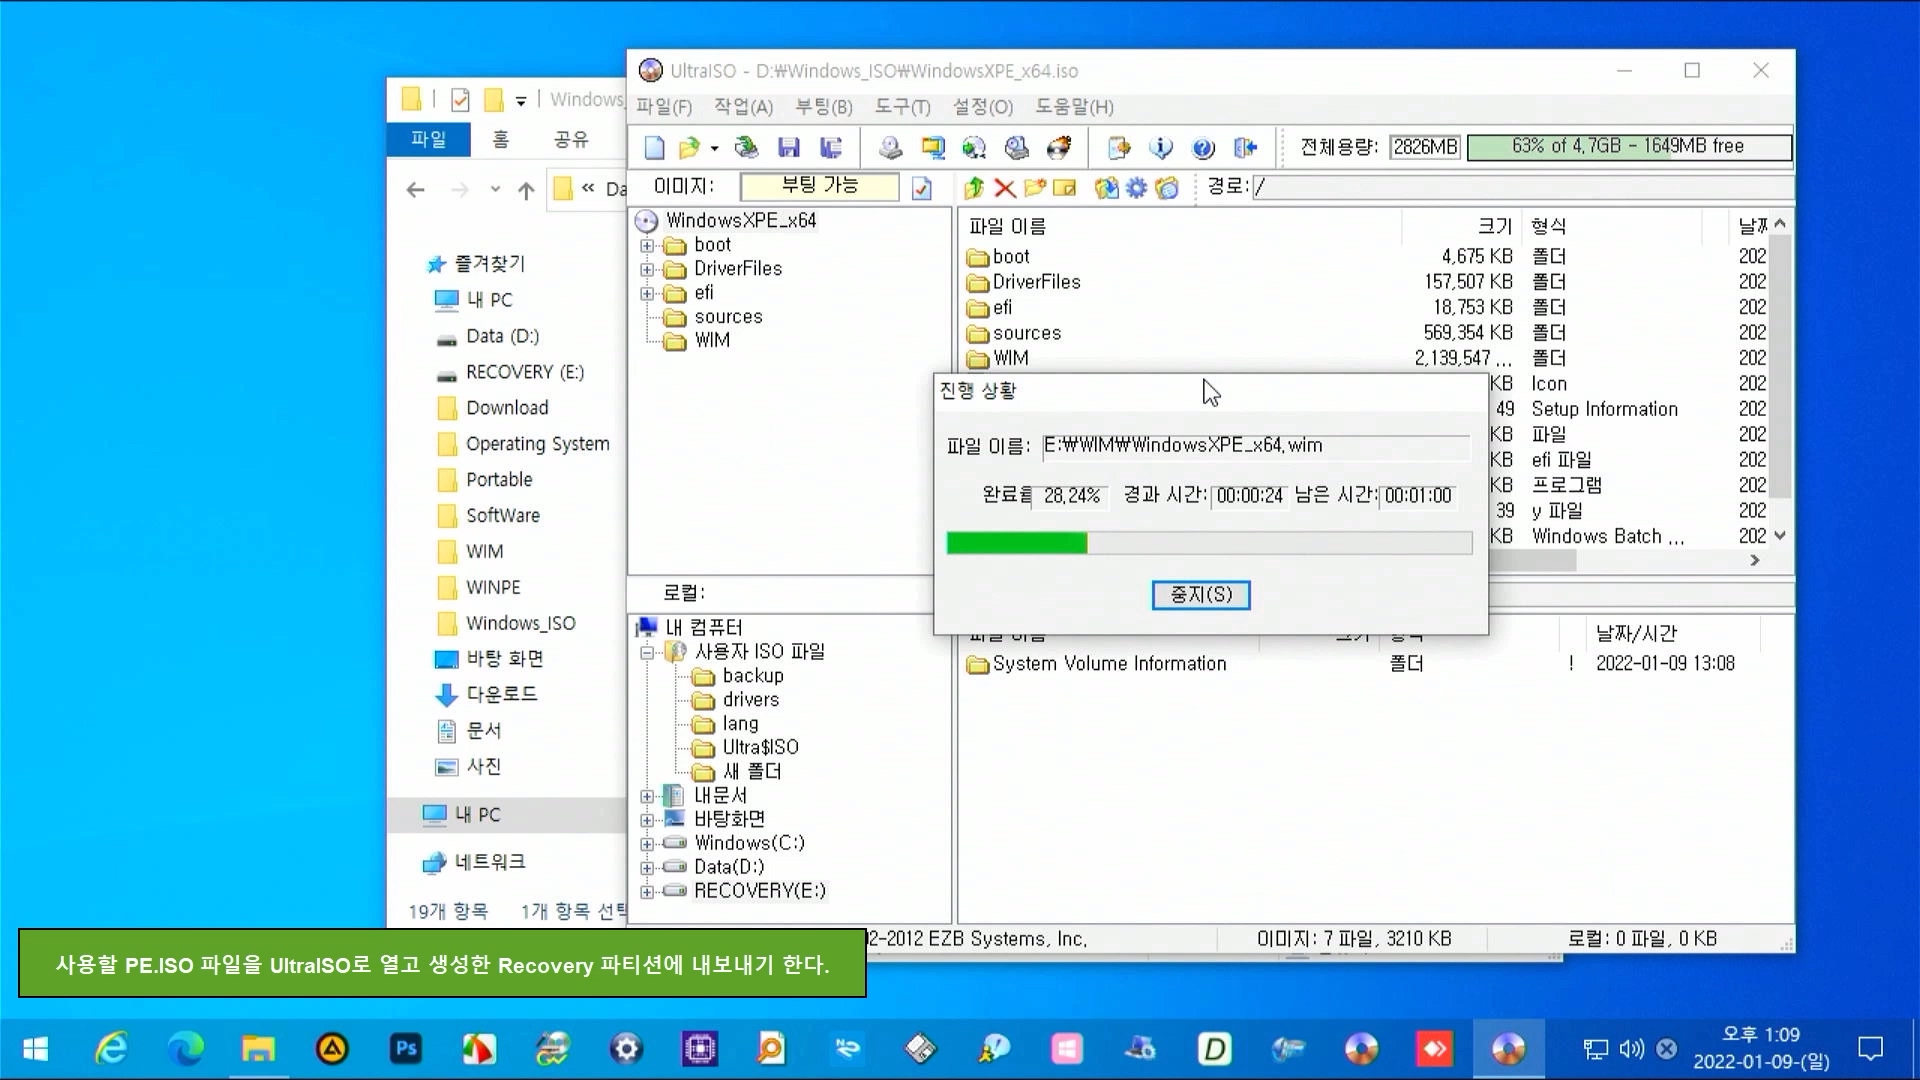This screenshot has height=1080, width=1920.
Task: Click the blue info properties icon
Action: 1161,148
